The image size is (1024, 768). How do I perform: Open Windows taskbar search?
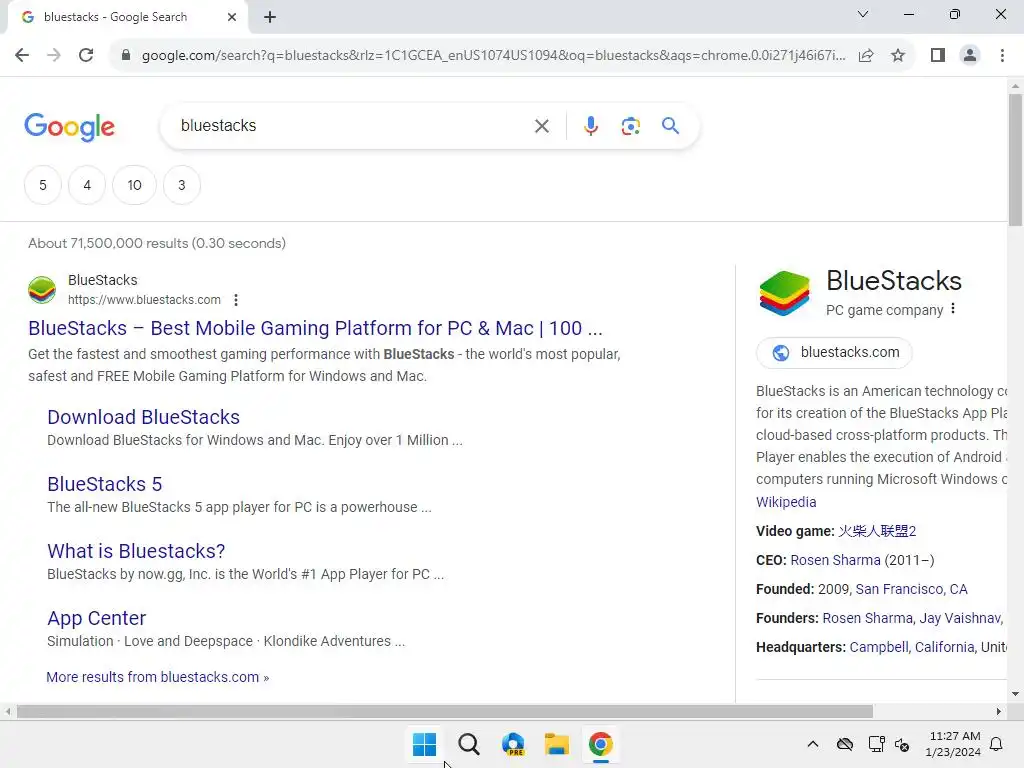pyautogui.click(x=468, y=744)
